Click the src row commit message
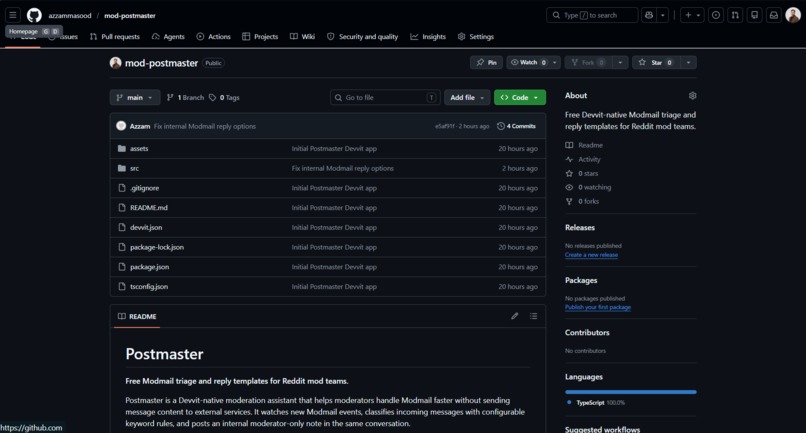806x433 pixels. click(342, 168)
